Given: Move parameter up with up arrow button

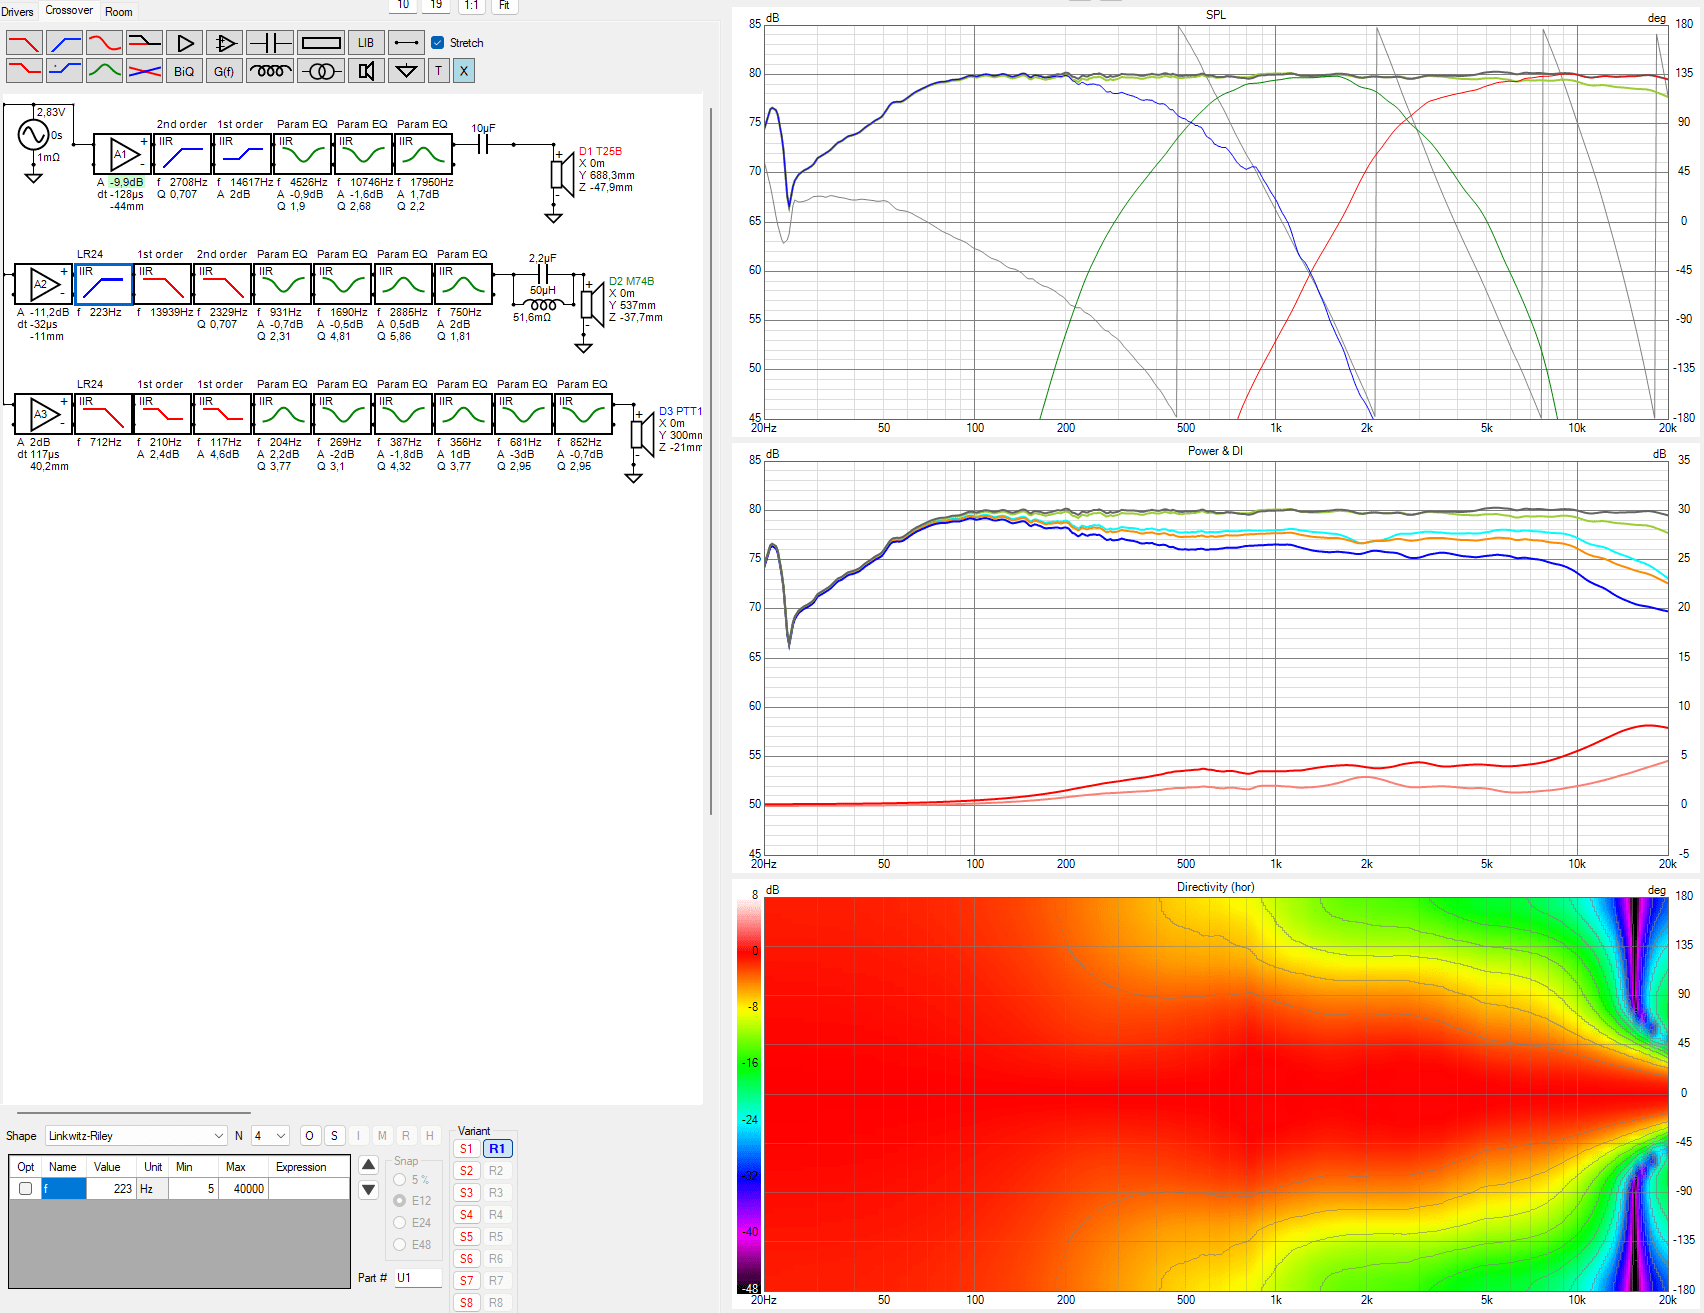Looking at the screenshot, I should tap(368, 1165).
